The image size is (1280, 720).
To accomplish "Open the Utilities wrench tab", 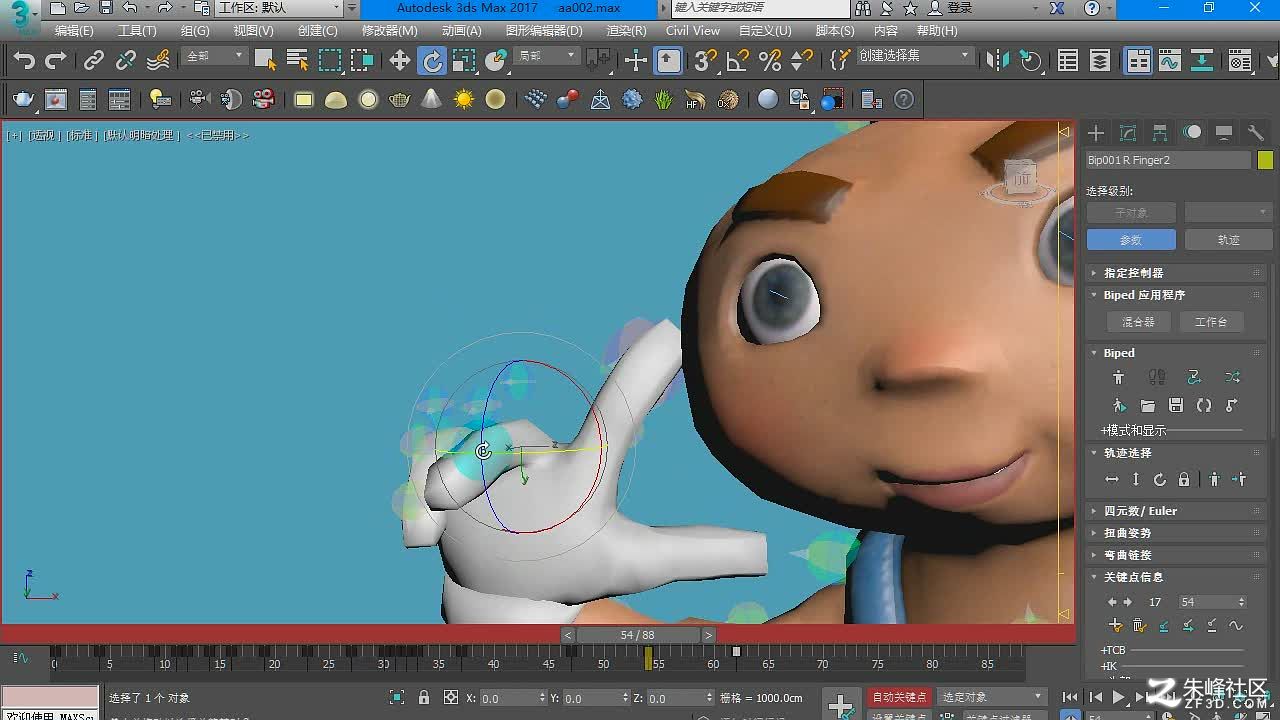I will point(1256,133).
